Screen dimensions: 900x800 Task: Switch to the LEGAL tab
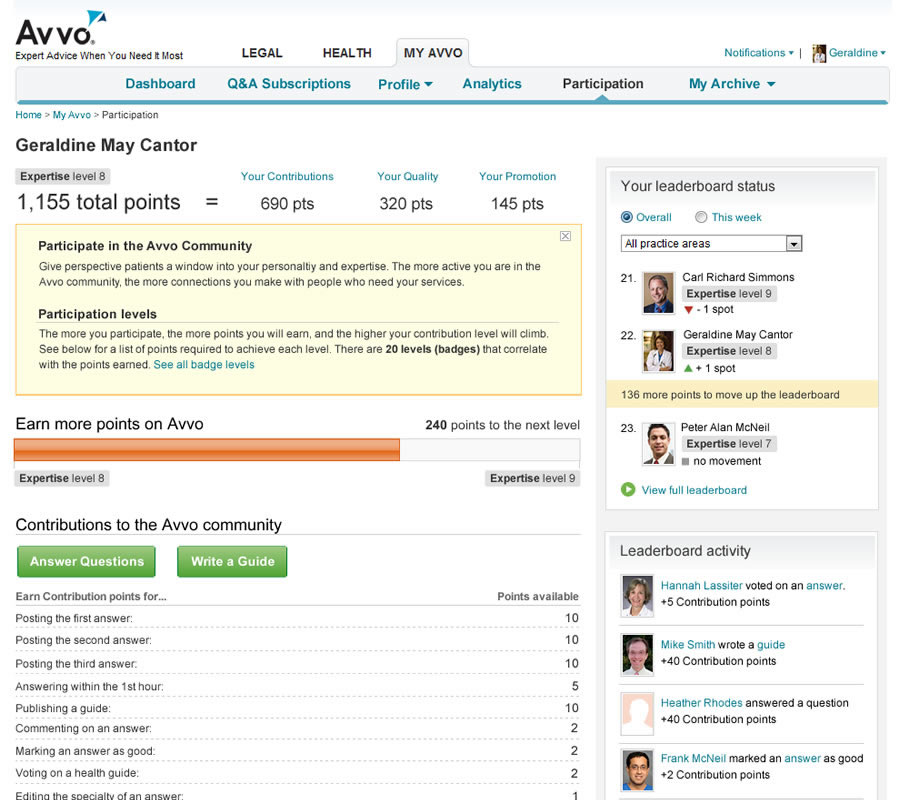262,53
